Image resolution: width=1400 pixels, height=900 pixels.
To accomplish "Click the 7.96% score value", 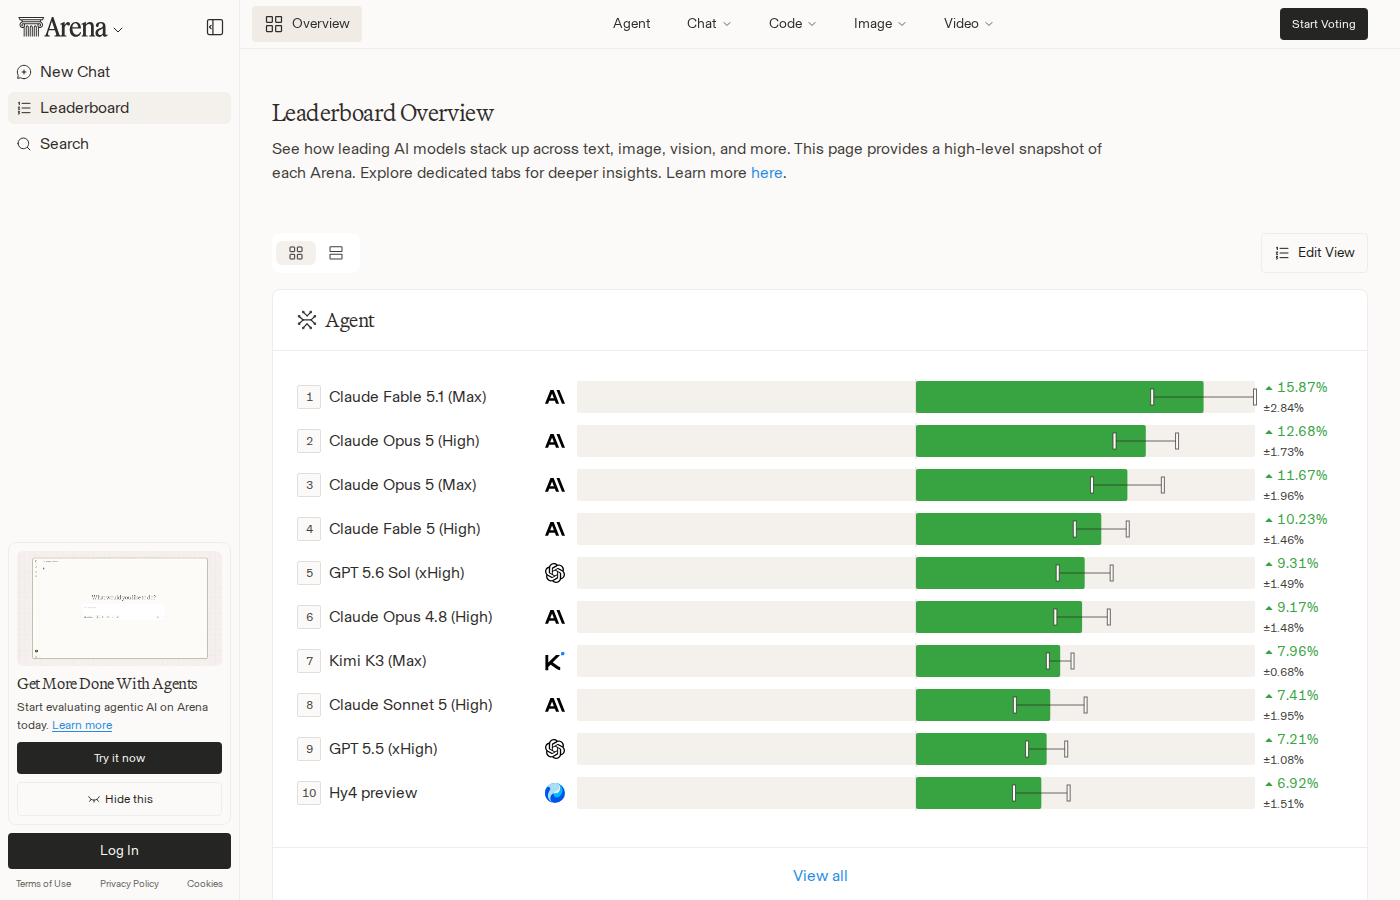I will coord(1298,651).
